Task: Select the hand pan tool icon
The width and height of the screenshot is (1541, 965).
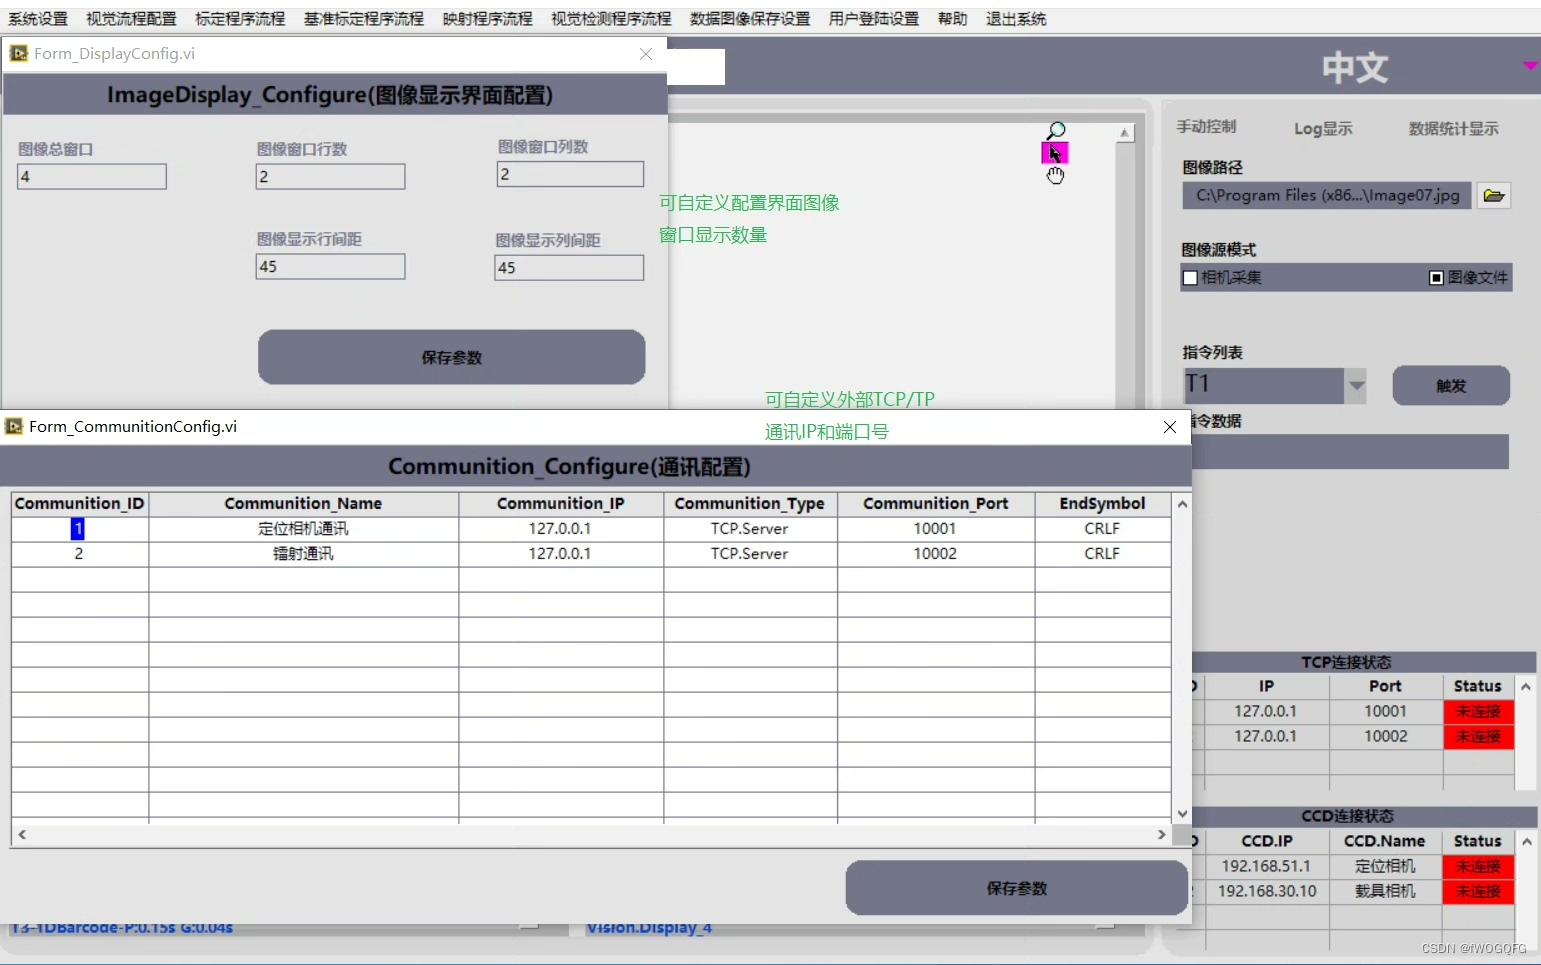Action: 1055,175
